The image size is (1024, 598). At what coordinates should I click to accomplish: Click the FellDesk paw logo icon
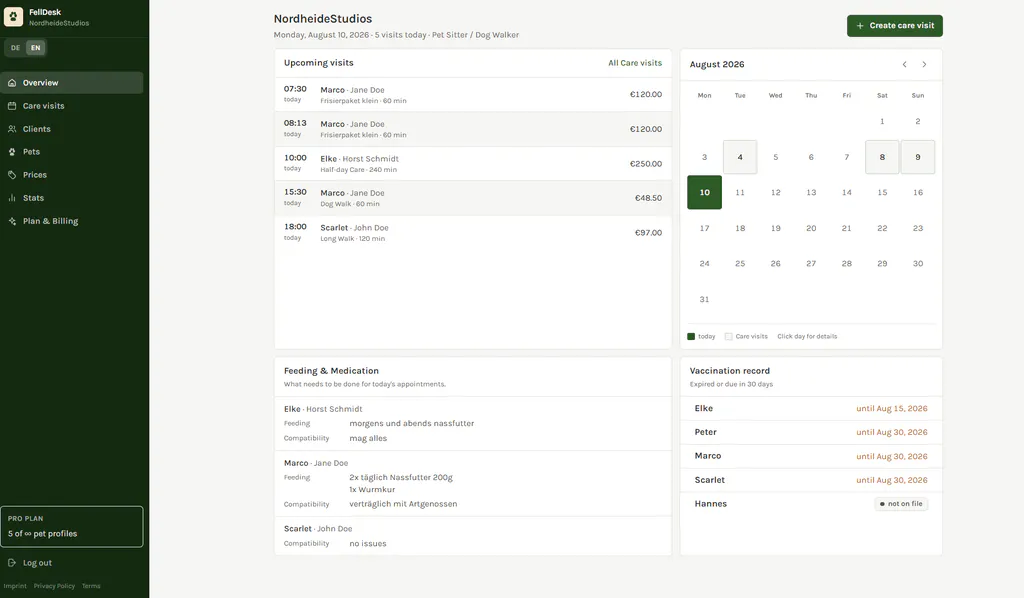(13, 17)
